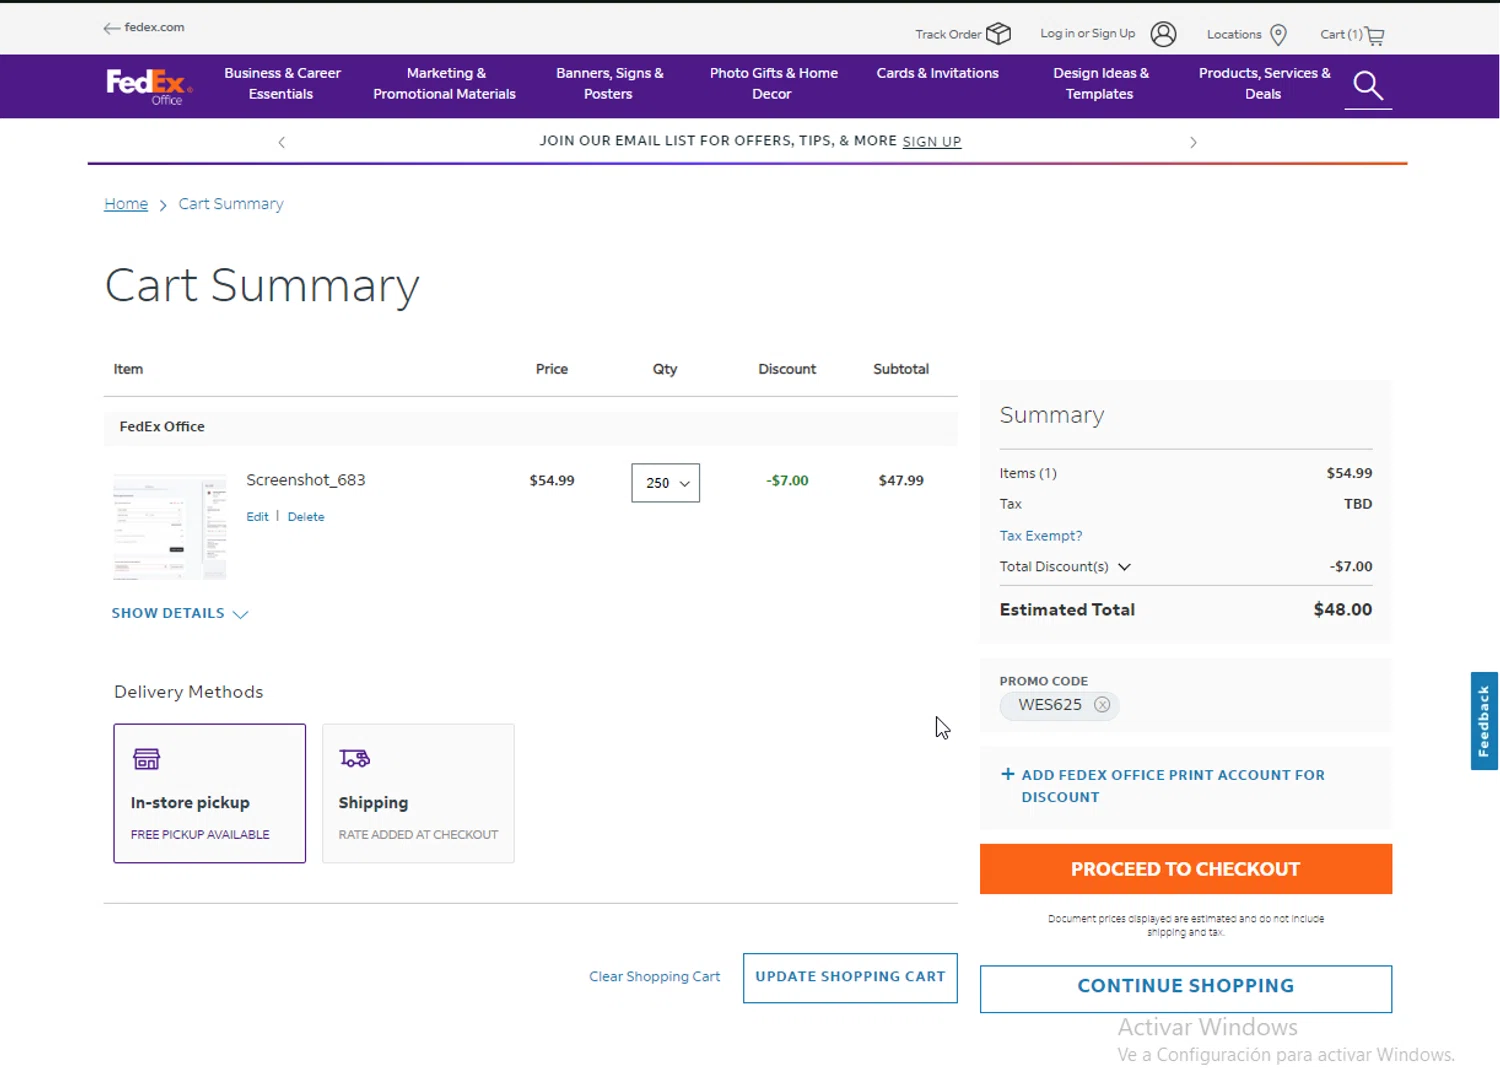This screenshot has width=1500, height=1091.
Task: Open the search magnifier icon
Action: tap(1368, 86)
